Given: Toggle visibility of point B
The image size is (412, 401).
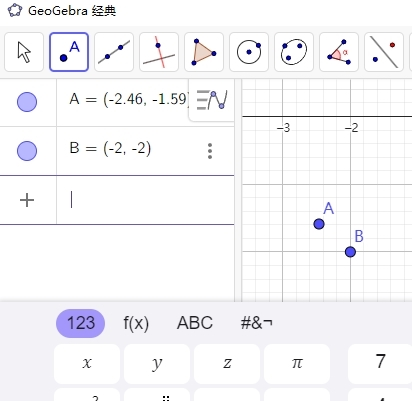Looking at the screenshot, I should (27, 151).
